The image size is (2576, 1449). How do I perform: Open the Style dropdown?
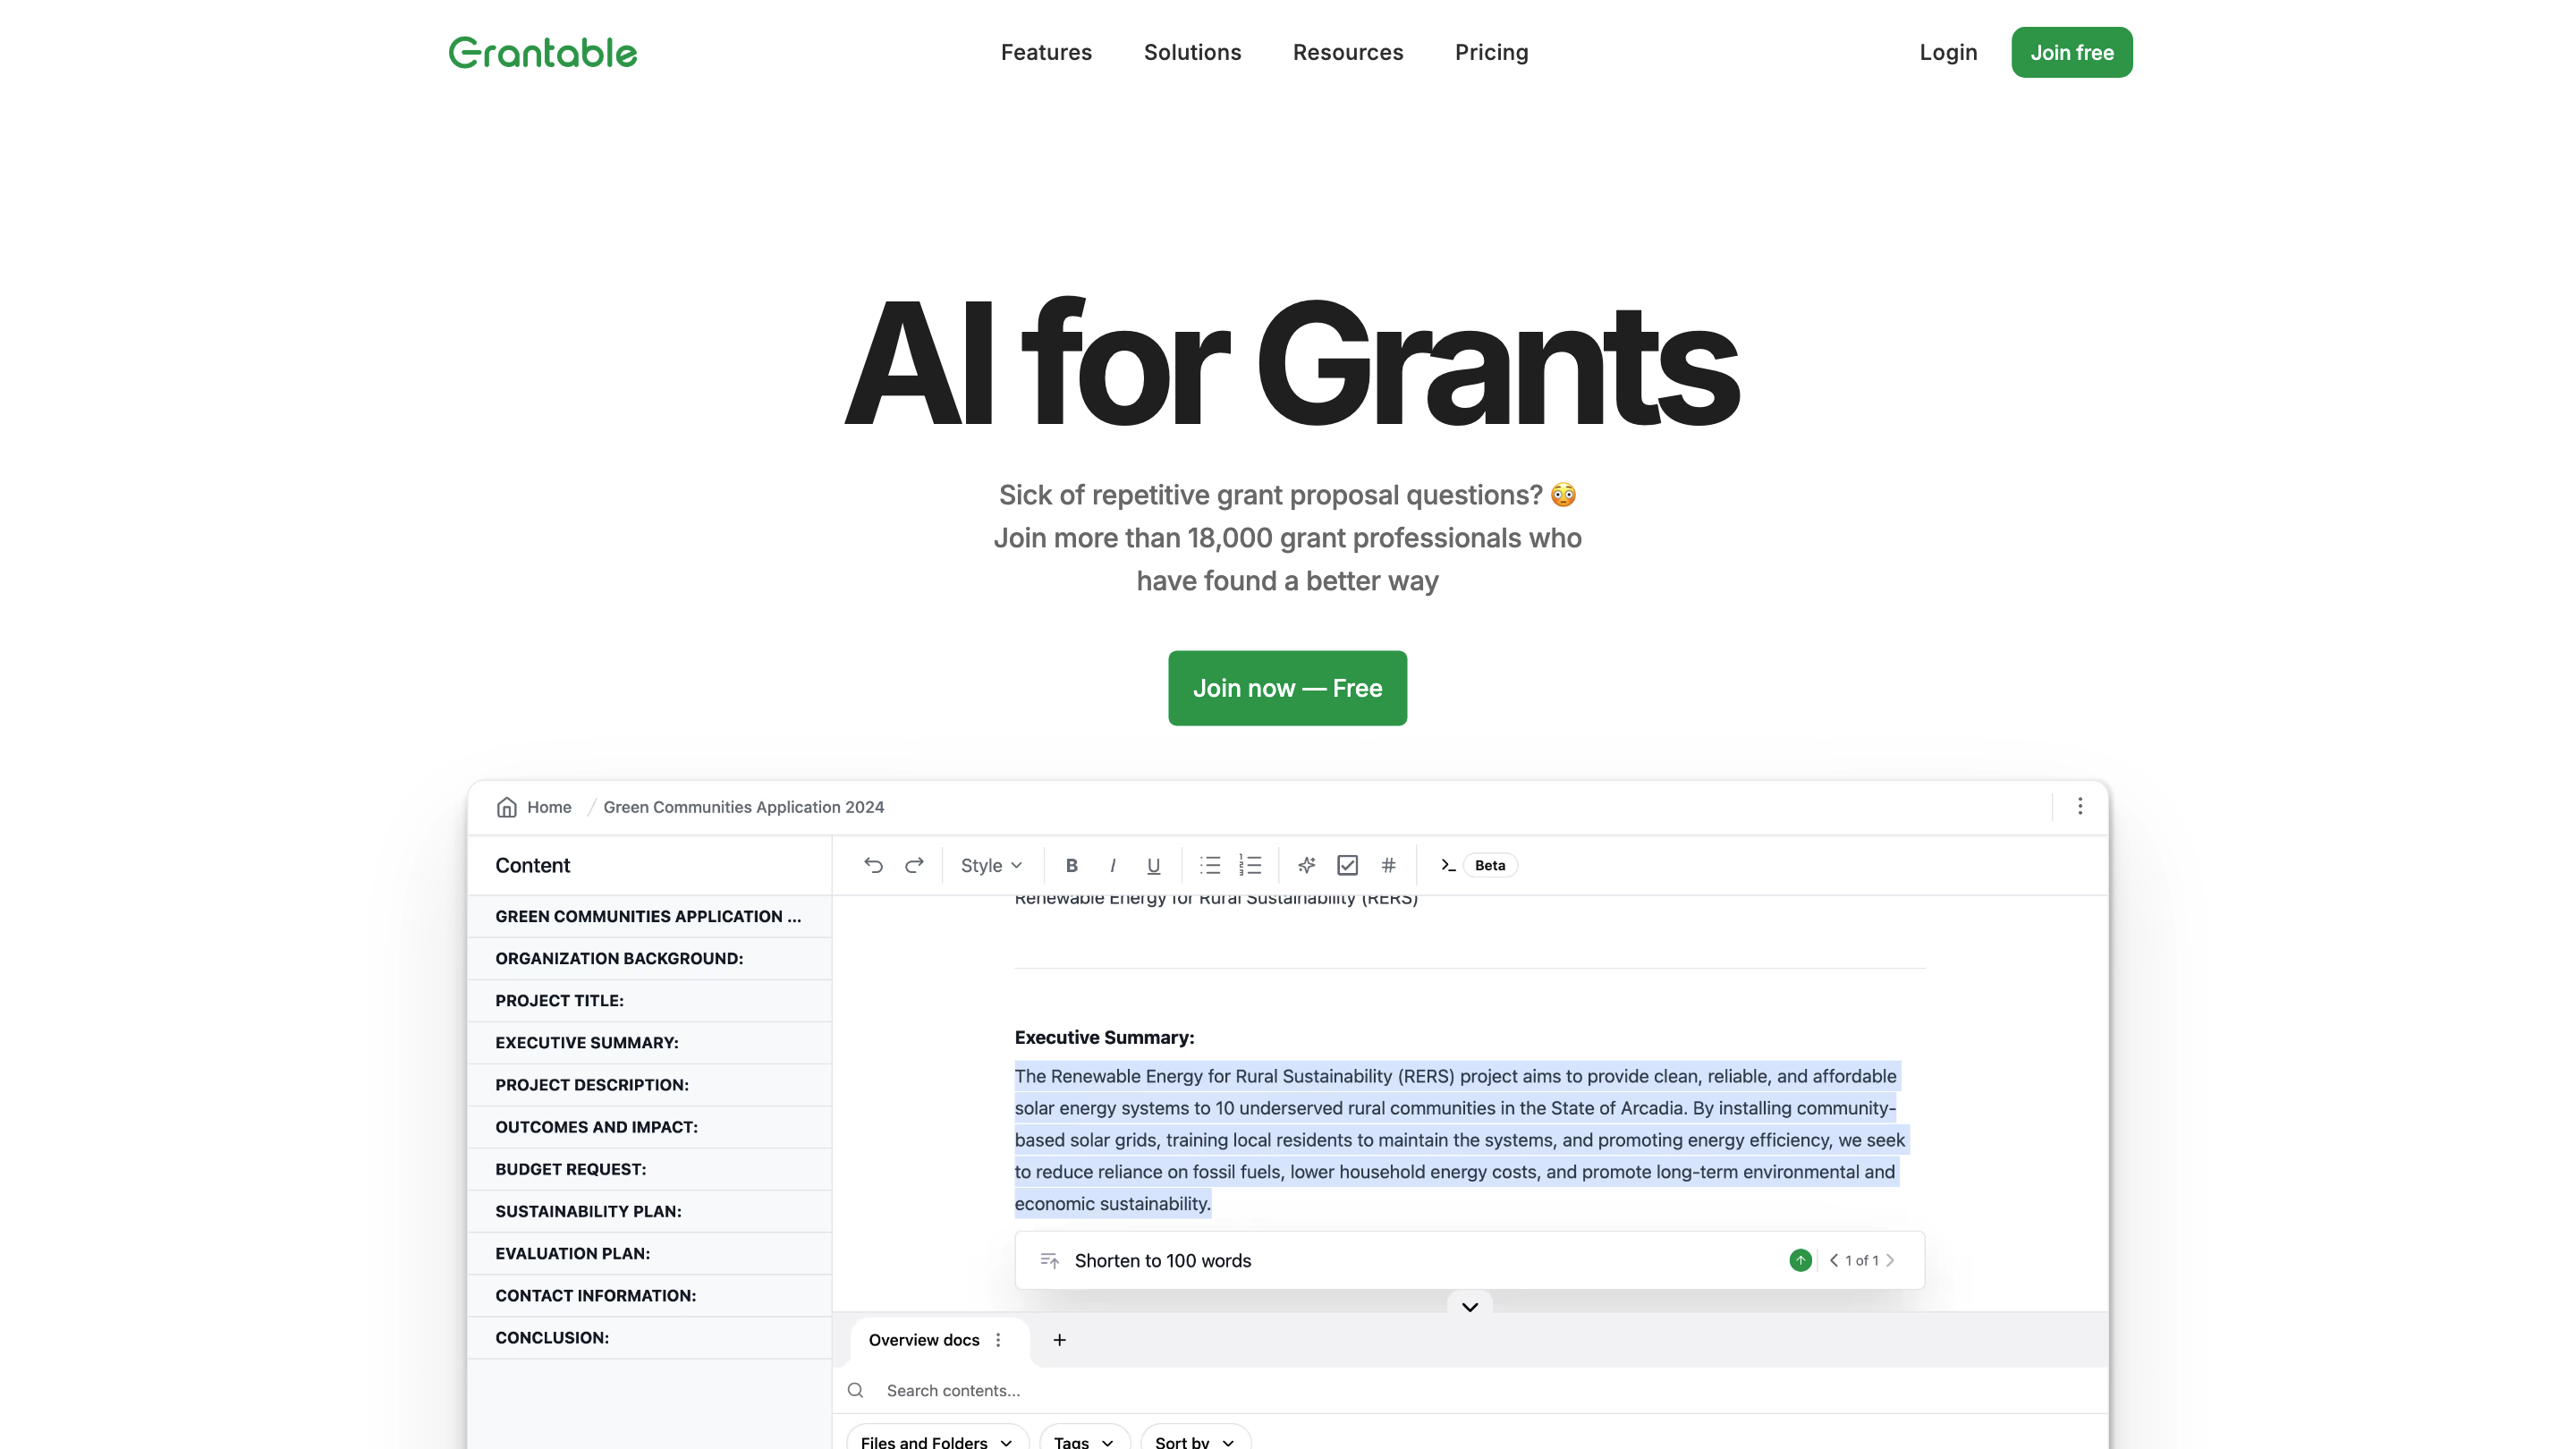coord(991,865)
